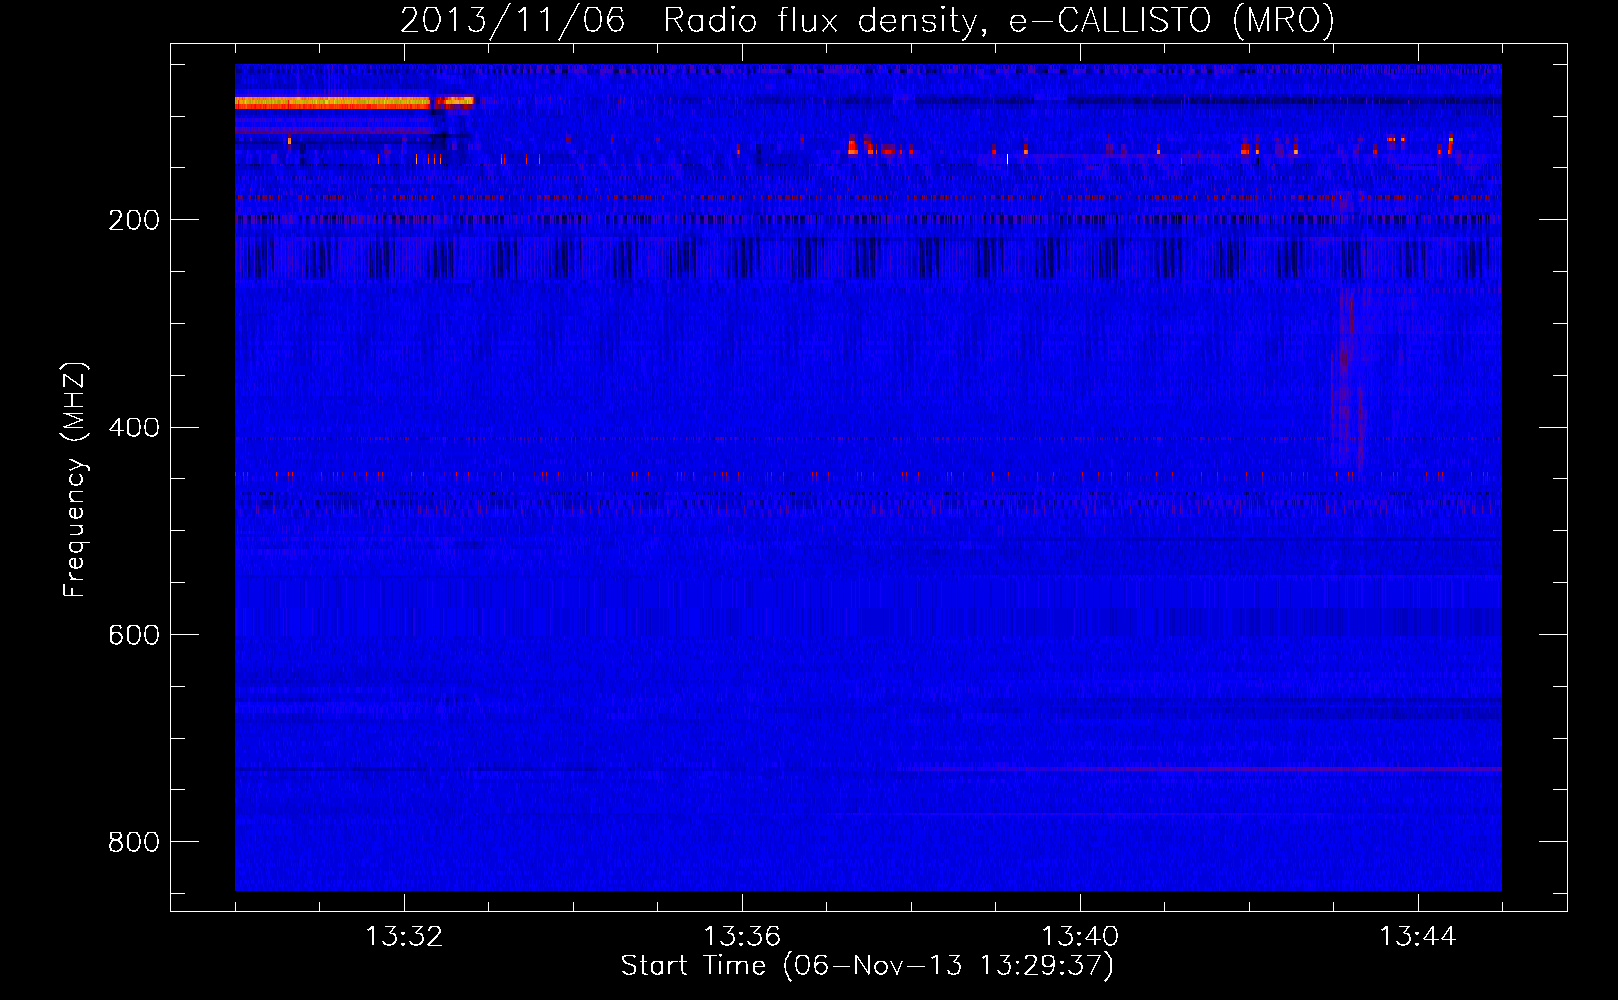This screenshot has height=1000, width=1618.
Task: Click the 13:32 time tick label
Action: click(x=404, y=937)
